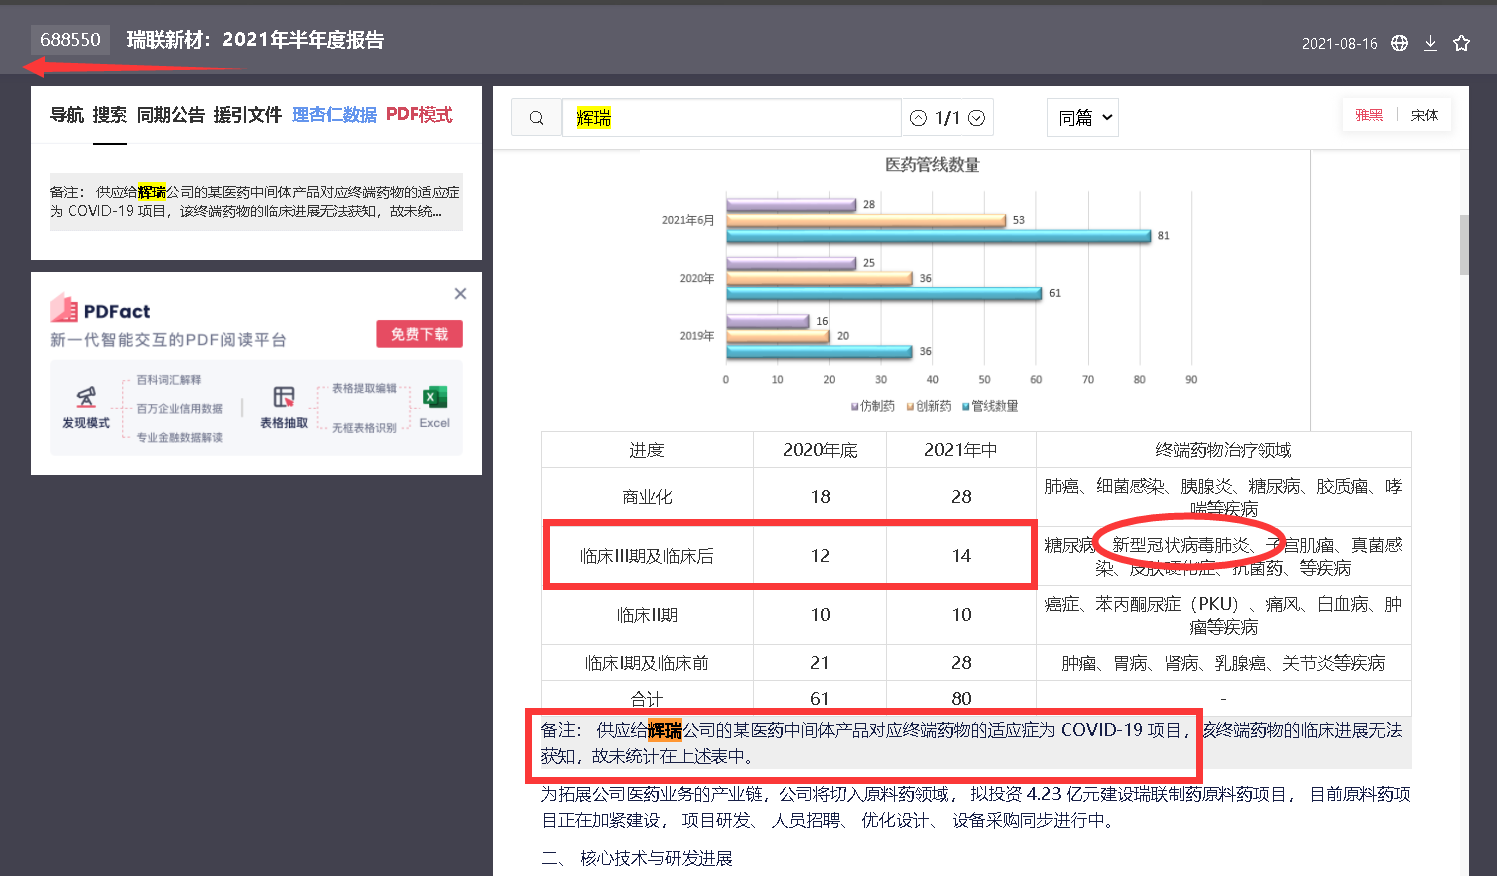This screenshot has width=1497, height=876.
Task: Click the 创新药 legend entry
Action: 929,406
